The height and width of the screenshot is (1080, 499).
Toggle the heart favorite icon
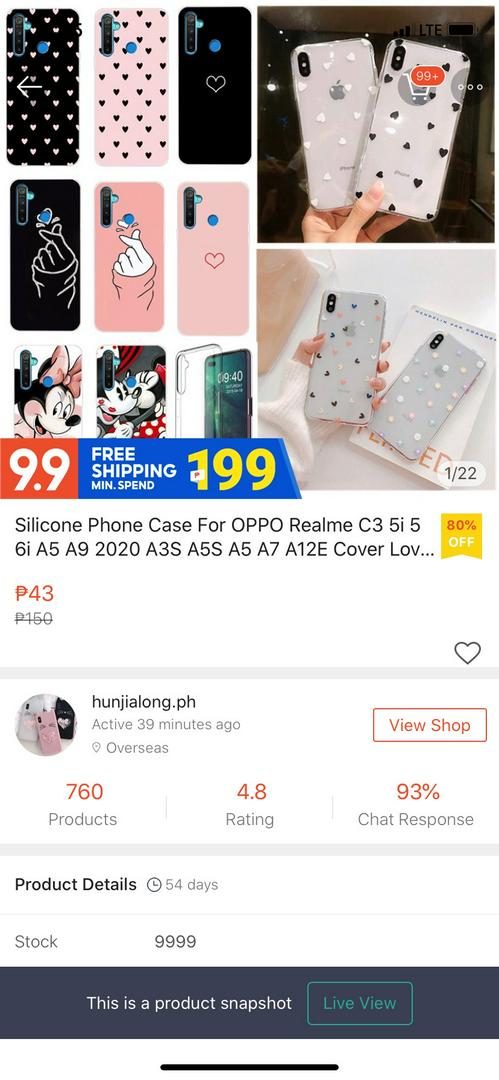click(x=467, y=652)
